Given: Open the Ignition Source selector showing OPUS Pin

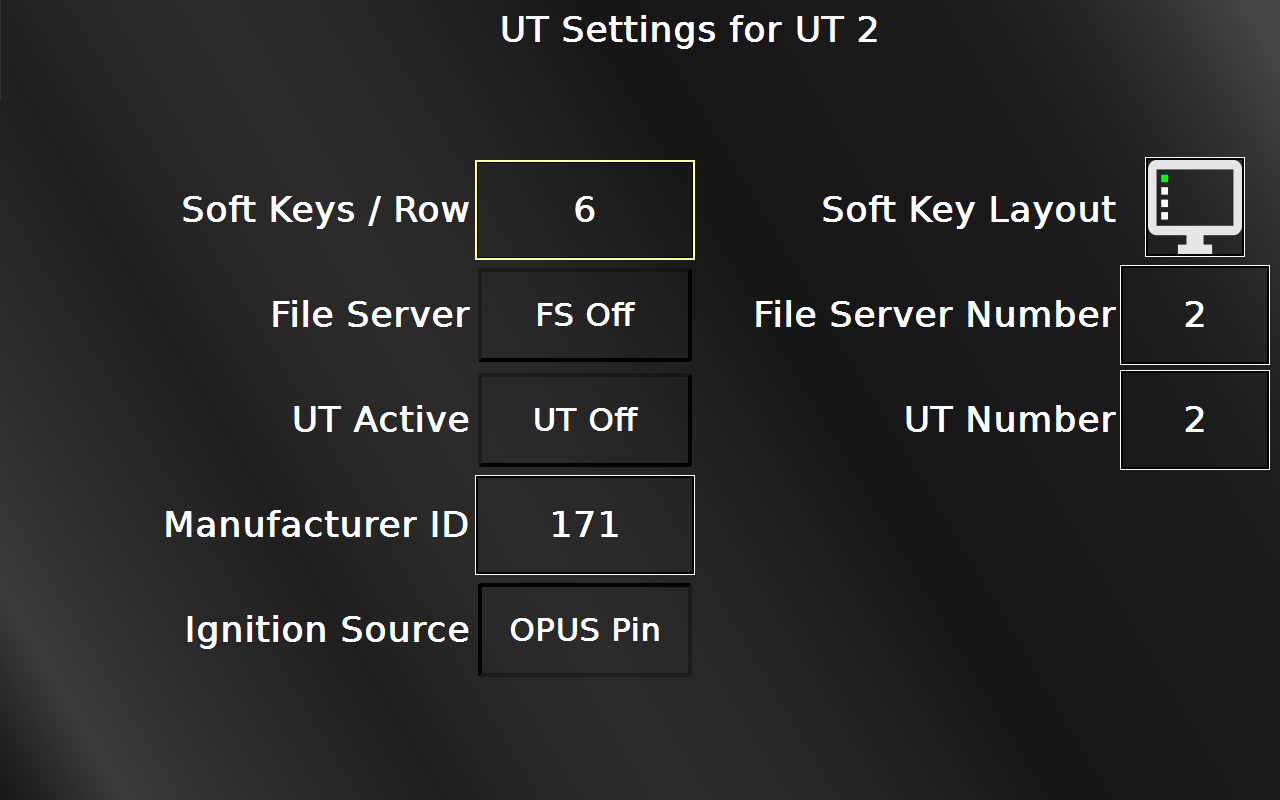Looking at the screenshot, I should pos(584,630).
